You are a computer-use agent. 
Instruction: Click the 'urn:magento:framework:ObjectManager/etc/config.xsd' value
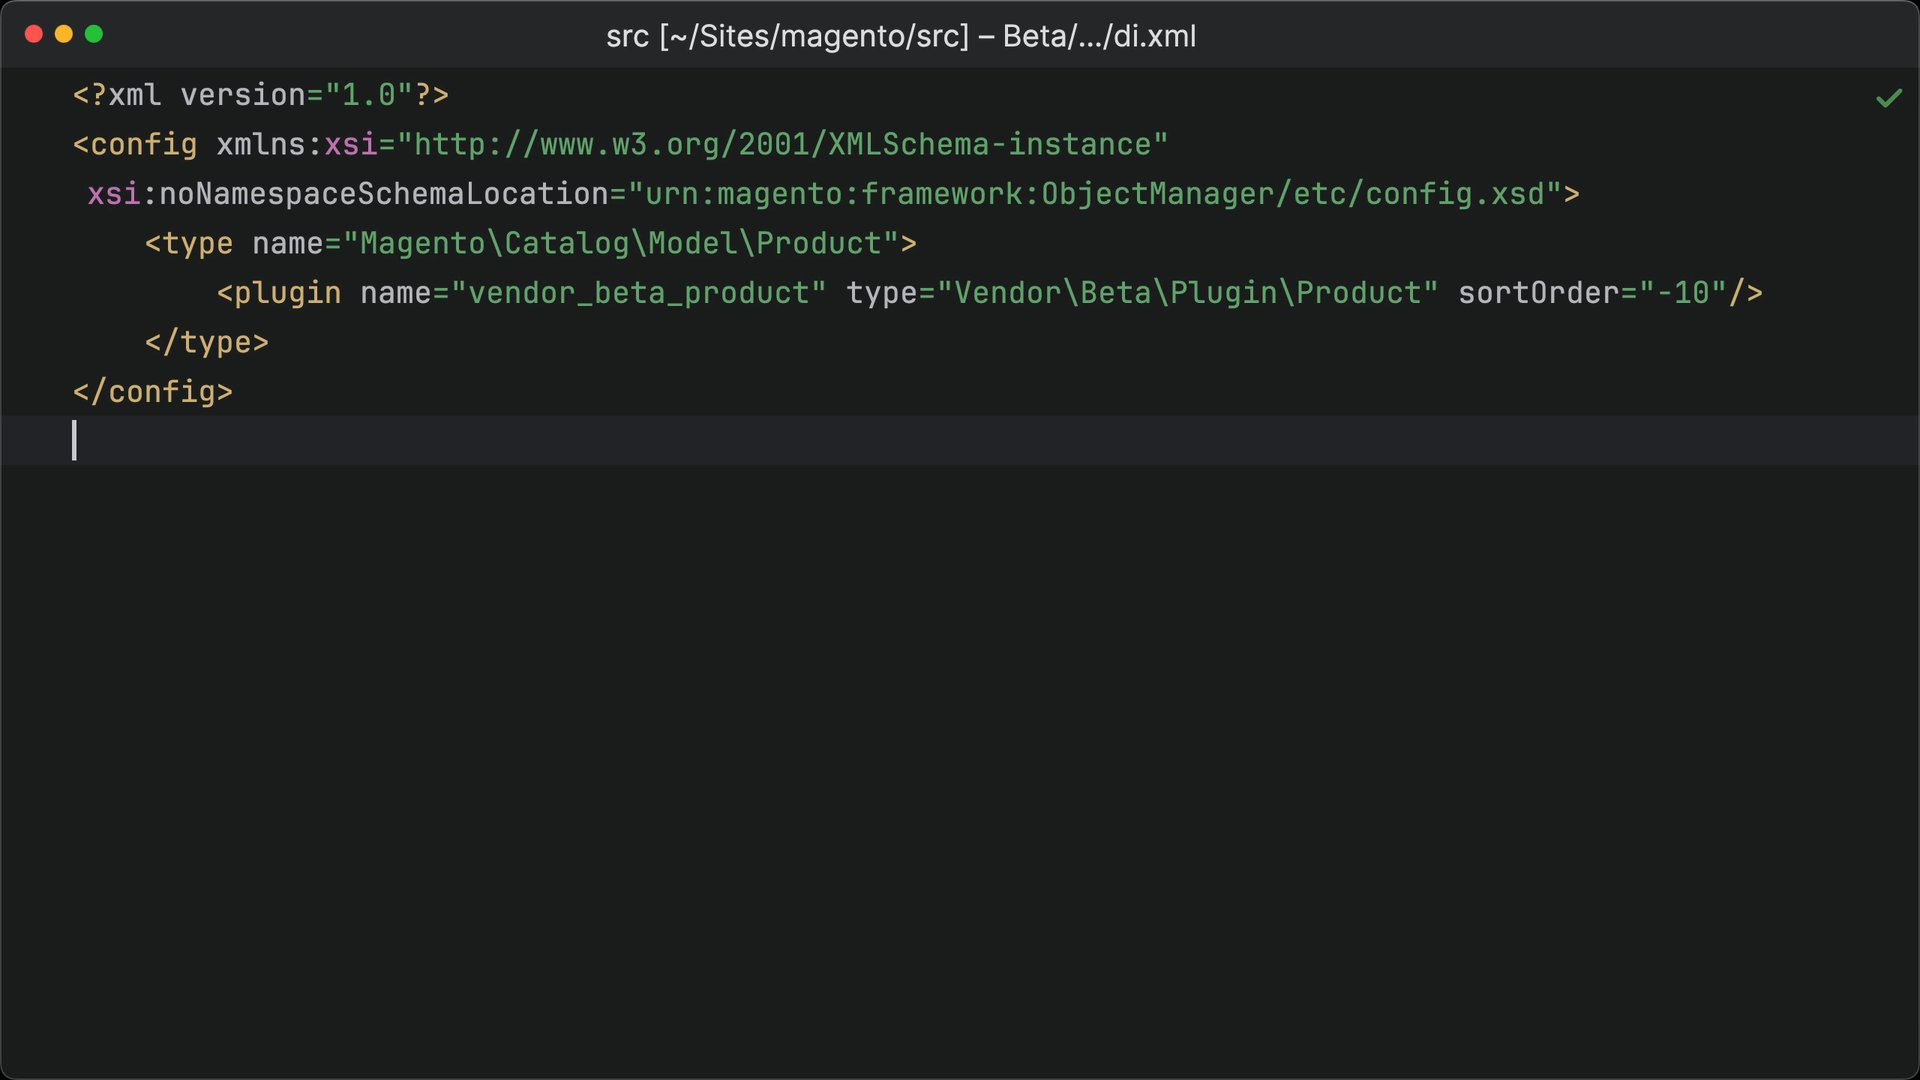[1095, 194]
